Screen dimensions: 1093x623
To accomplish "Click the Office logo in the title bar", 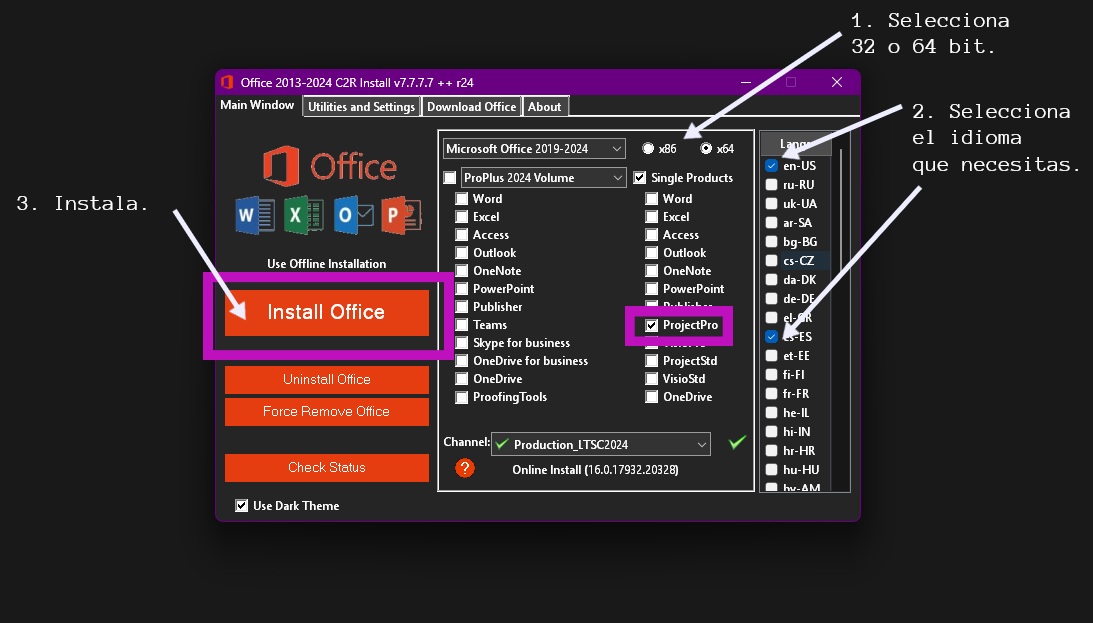I will tap(227, 82).
